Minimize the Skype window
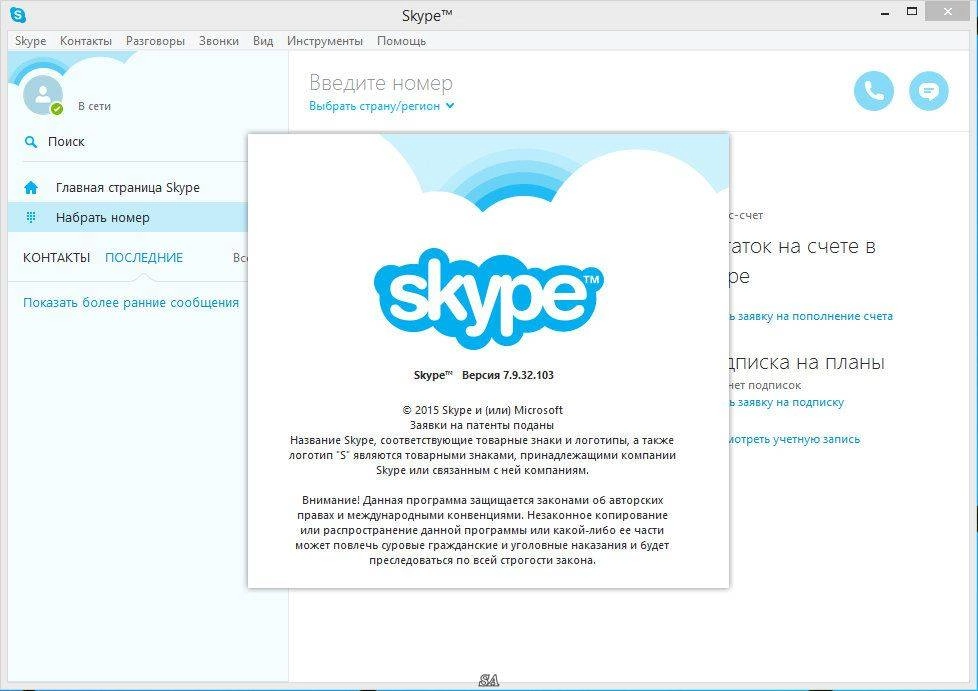 click(884, 13)
